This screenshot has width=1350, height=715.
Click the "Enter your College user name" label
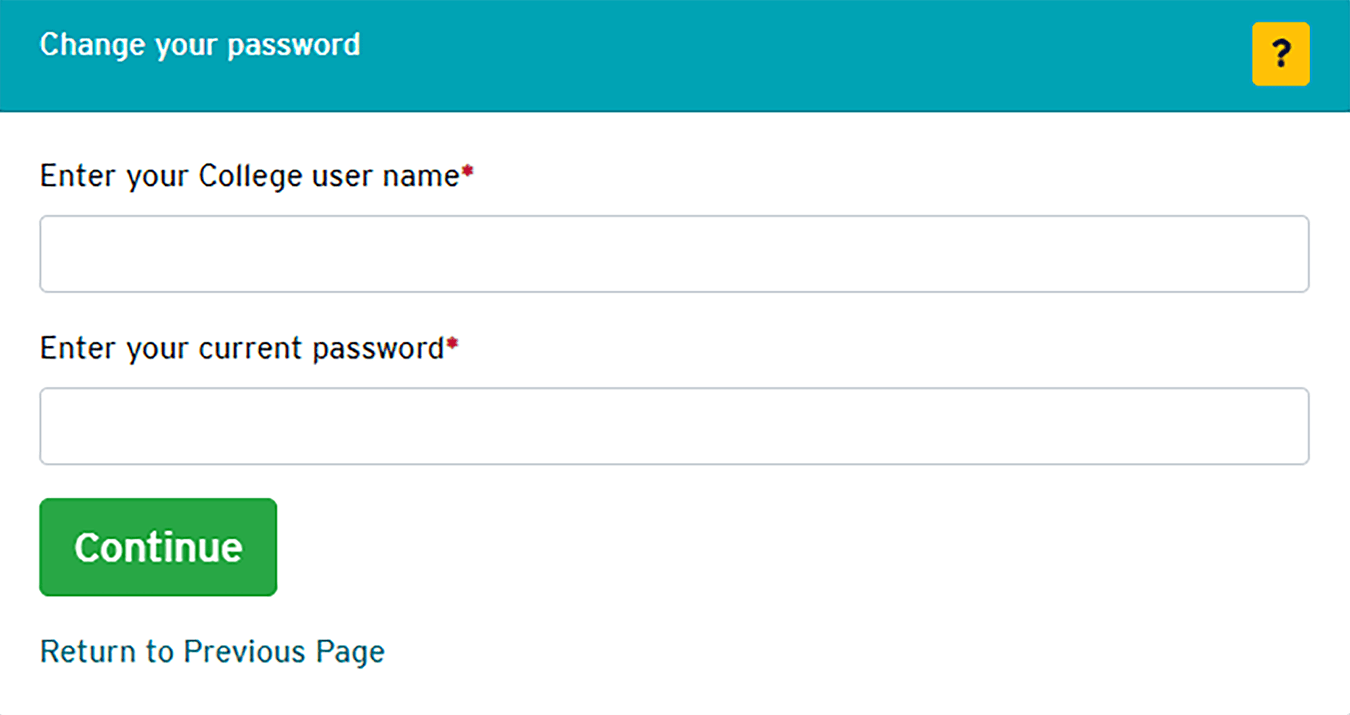tap(249, 176)
